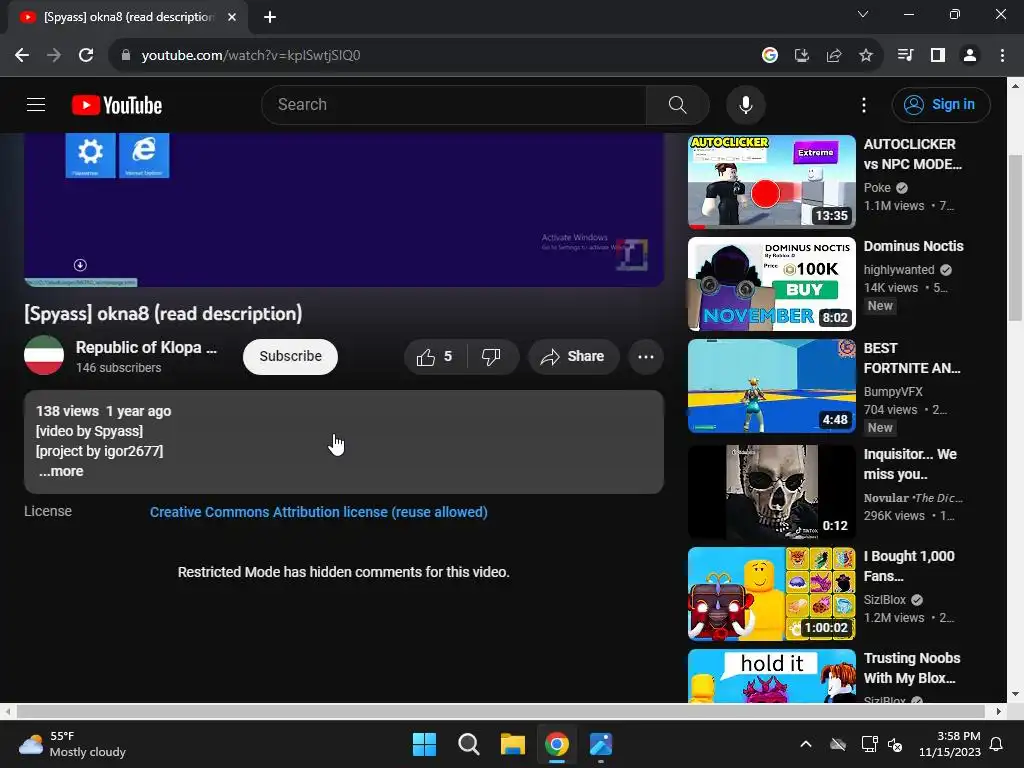The height and width of the screenshot is (768, 1024).
Task: Start voice search with microphone icon
Action: tap(745, 104)
